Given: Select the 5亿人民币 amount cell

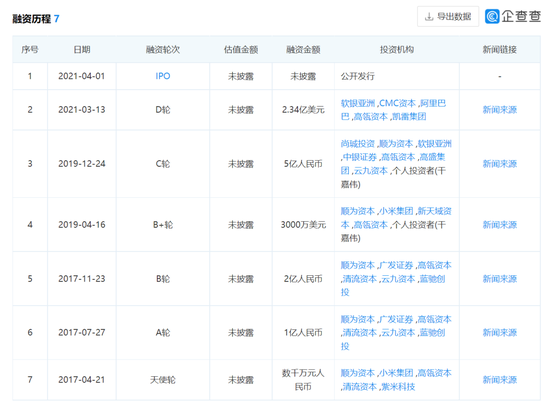Looking at the screenshot, I should coord(303,164).
